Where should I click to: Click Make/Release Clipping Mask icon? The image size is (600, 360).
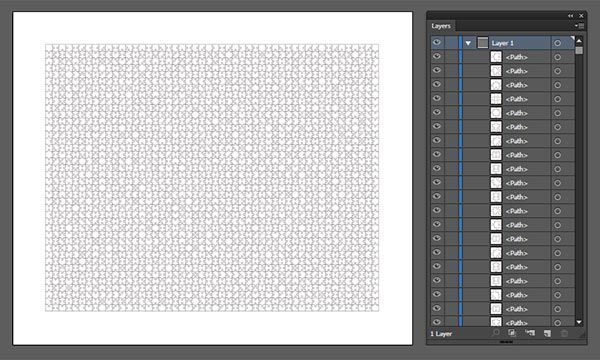512,333
